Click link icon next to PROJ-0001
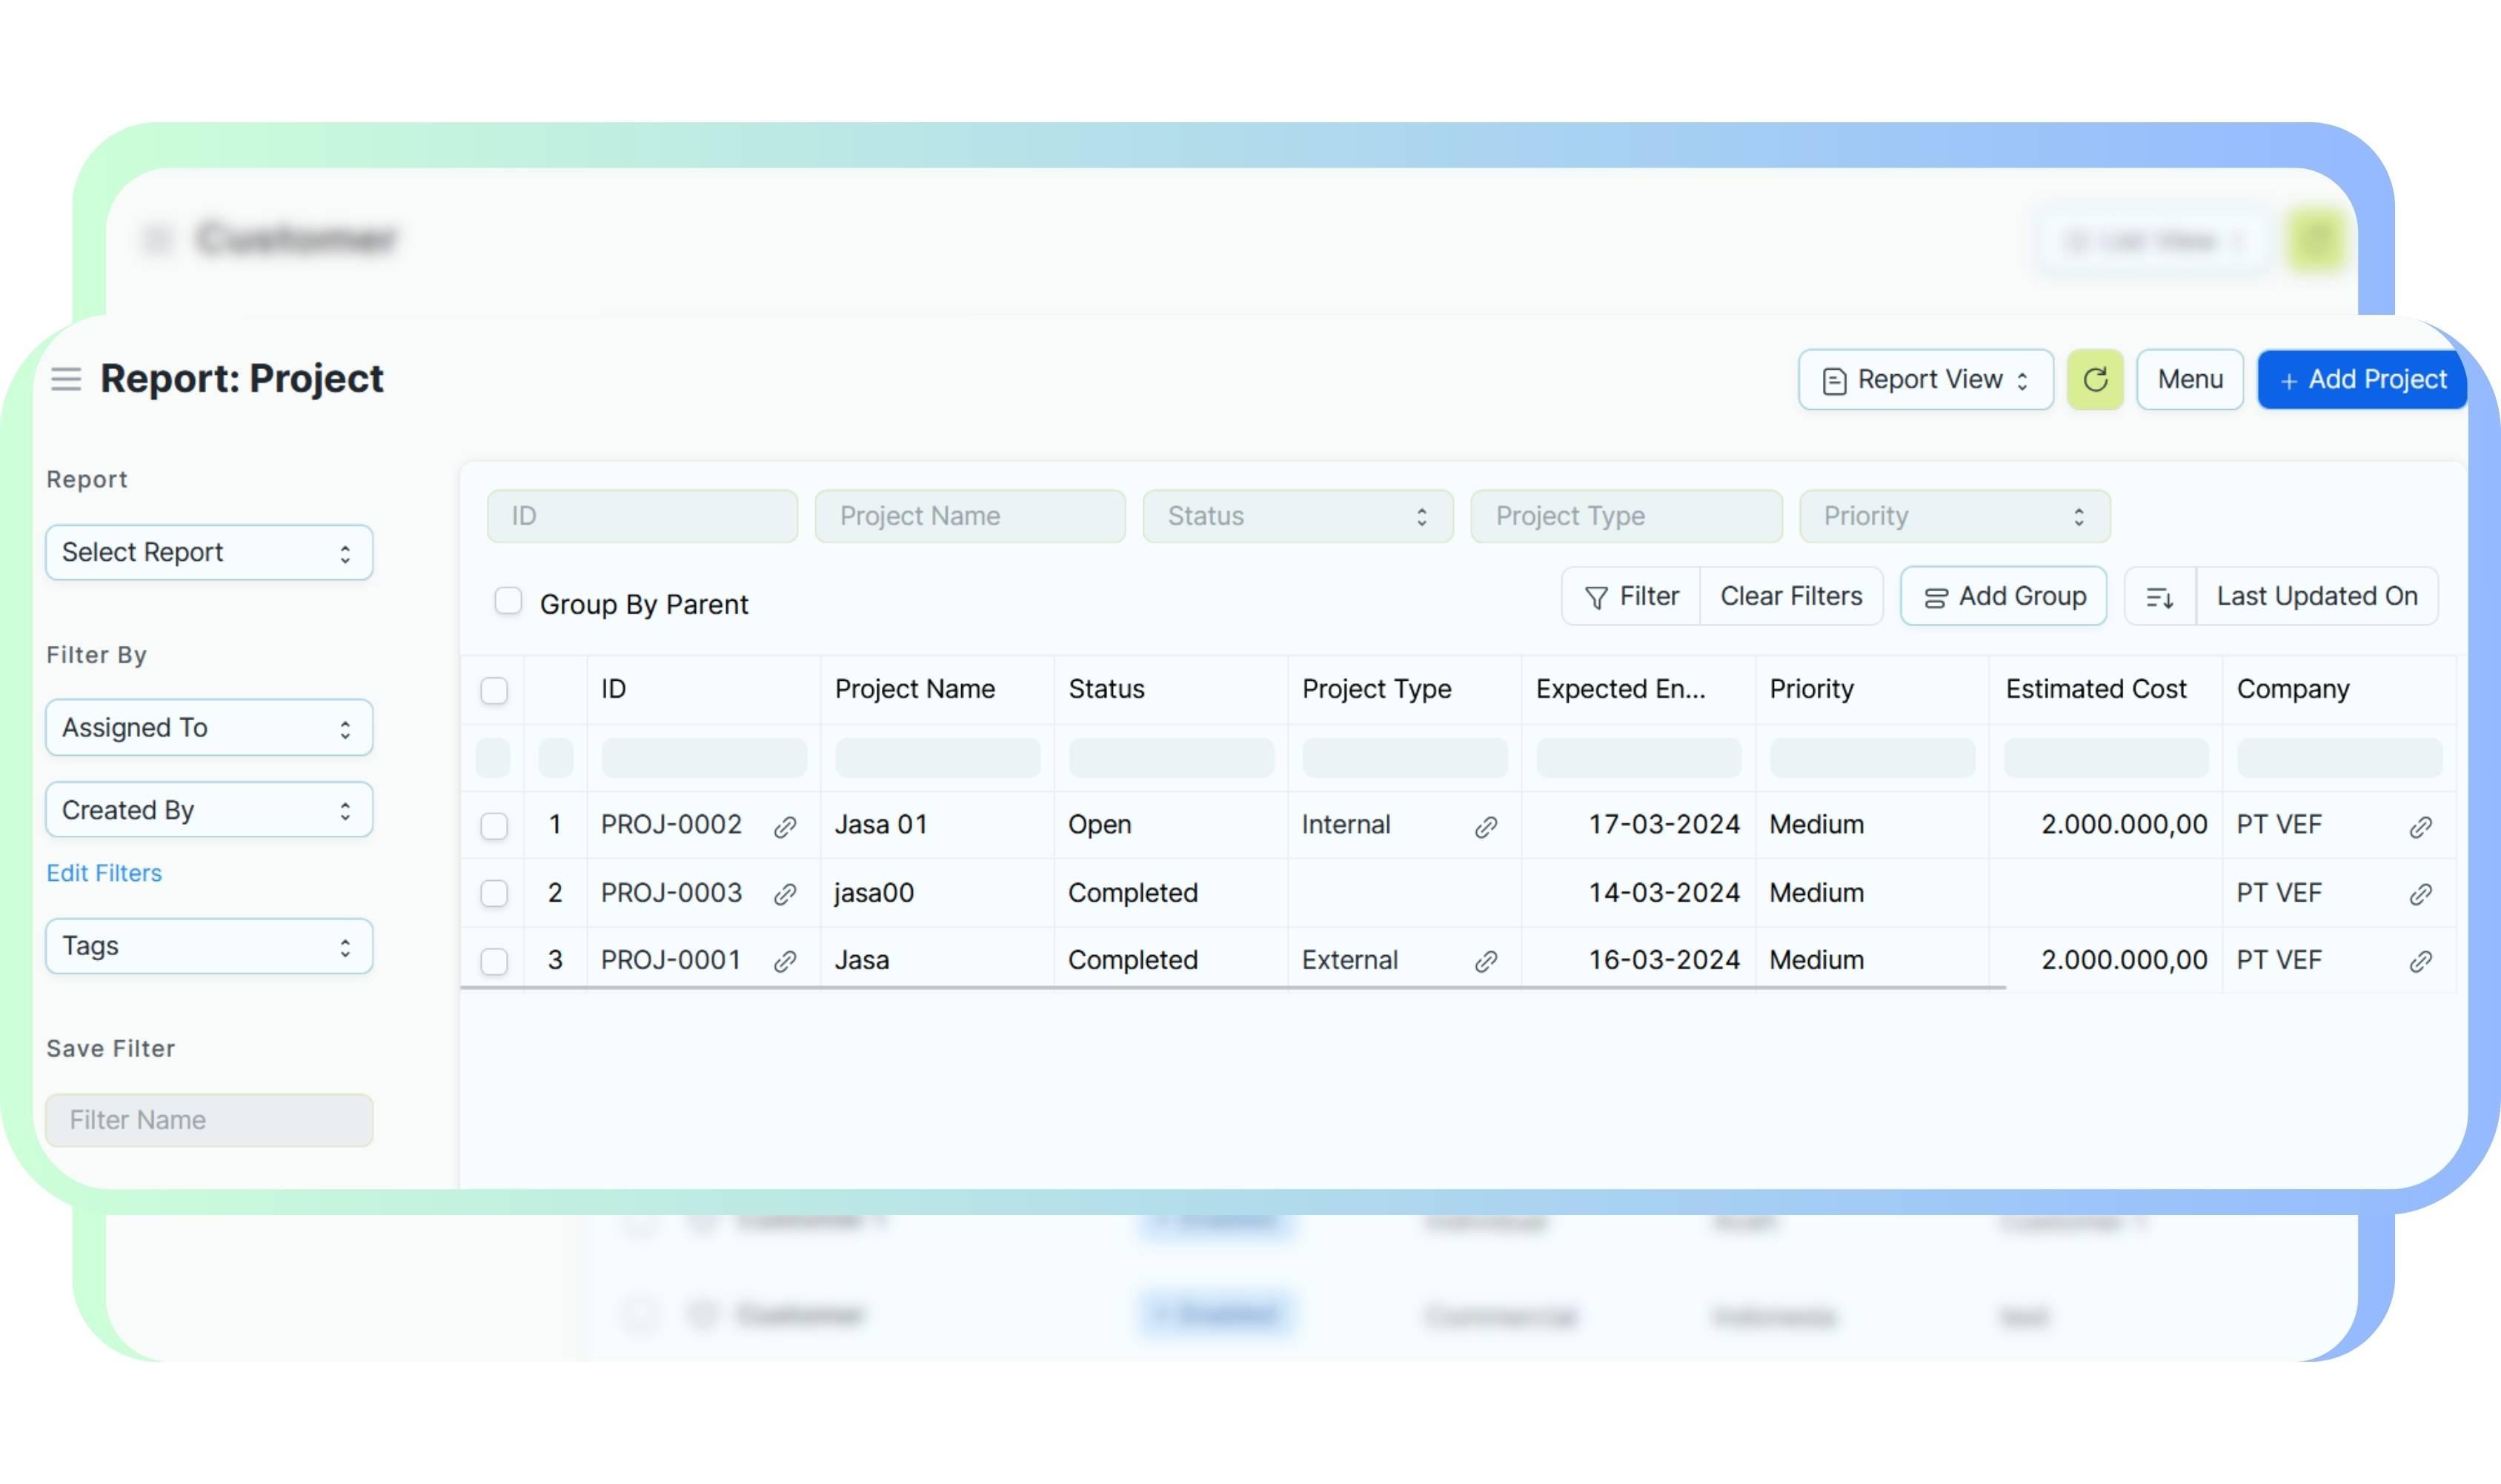This screenshot has height=1484, width=2501. coord(785,962)
